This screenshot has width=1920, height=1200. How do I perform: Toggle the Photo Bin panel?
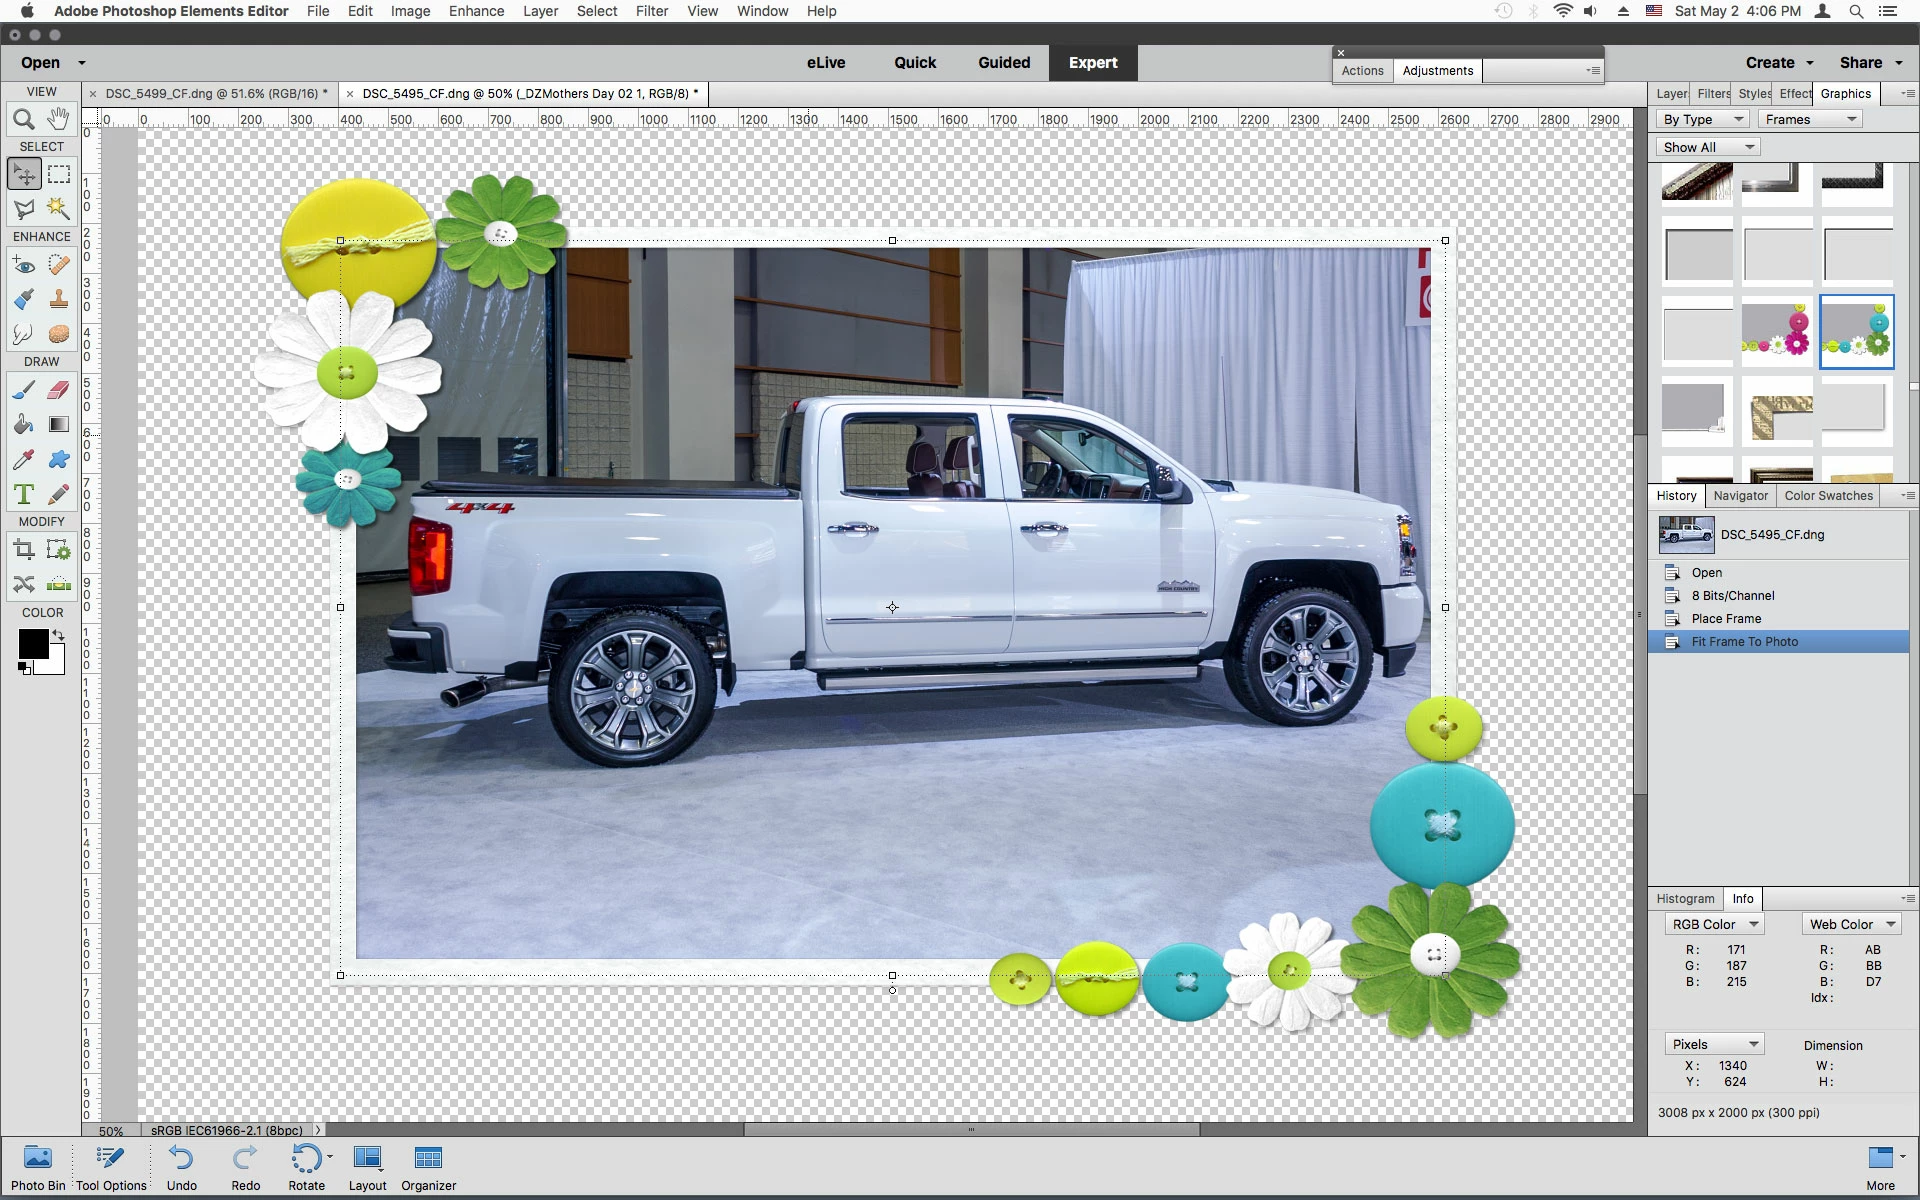point(38,1167)
